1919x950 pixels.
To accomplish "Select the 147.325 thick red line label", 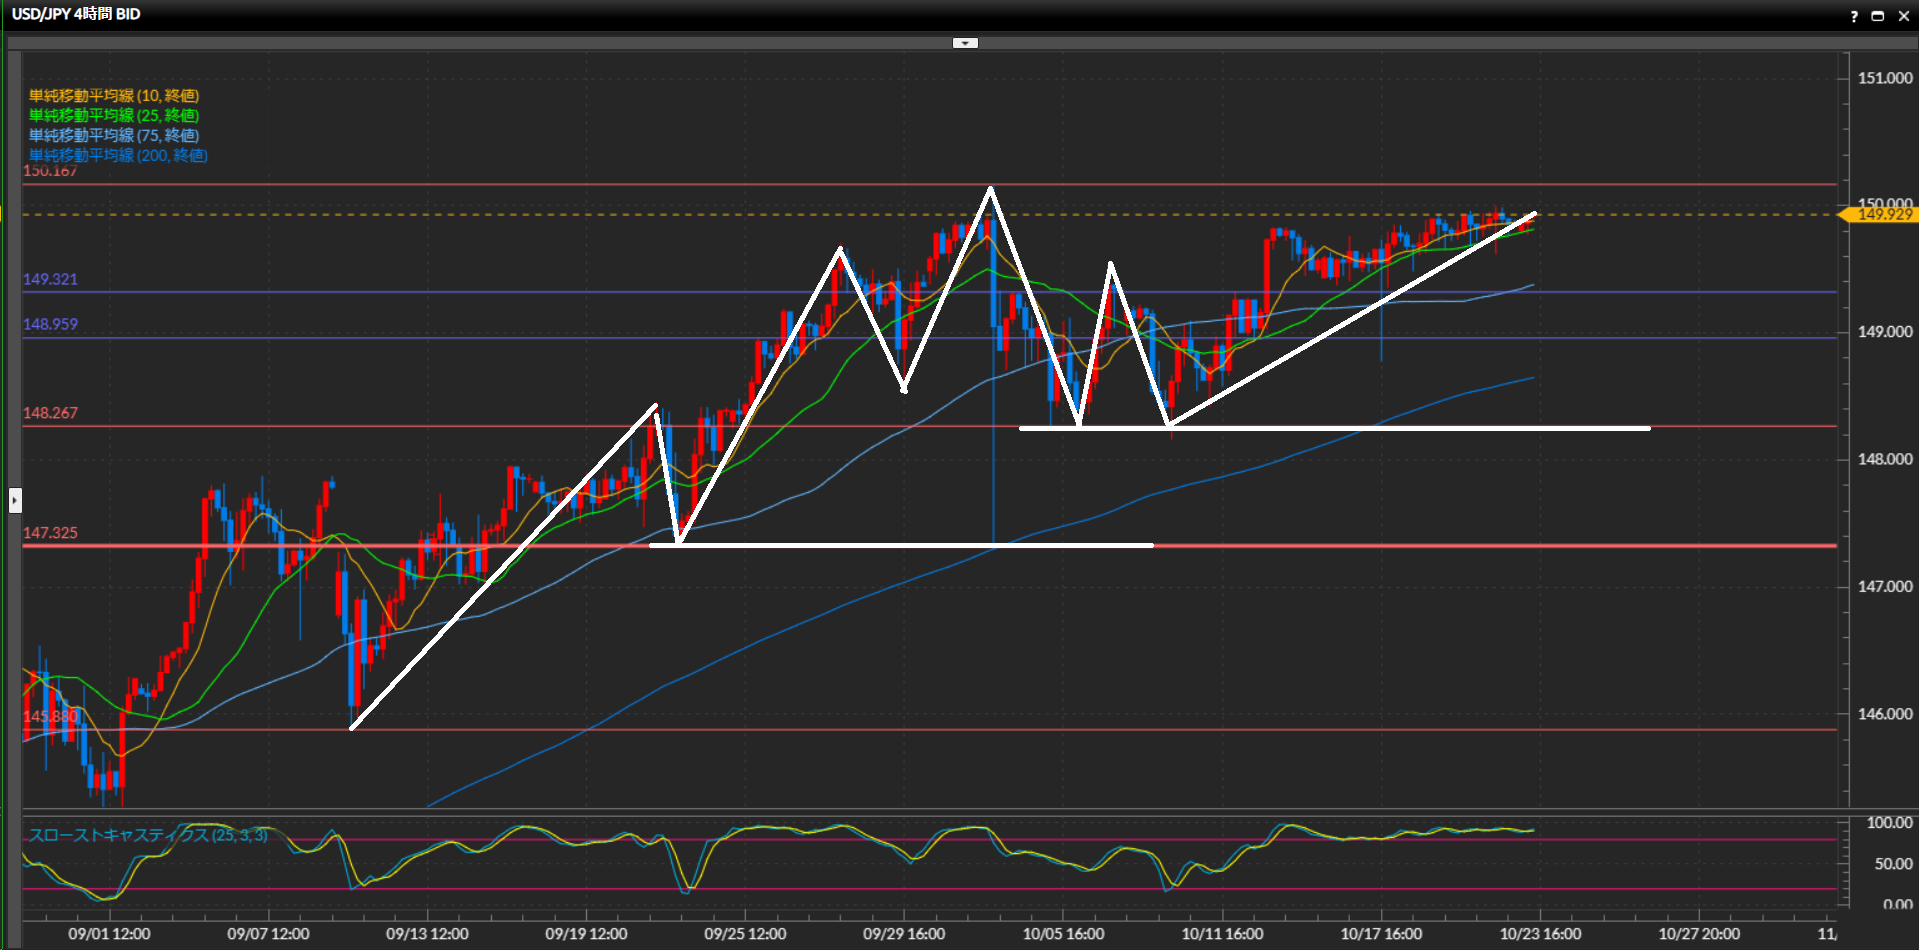I will 50,533.
